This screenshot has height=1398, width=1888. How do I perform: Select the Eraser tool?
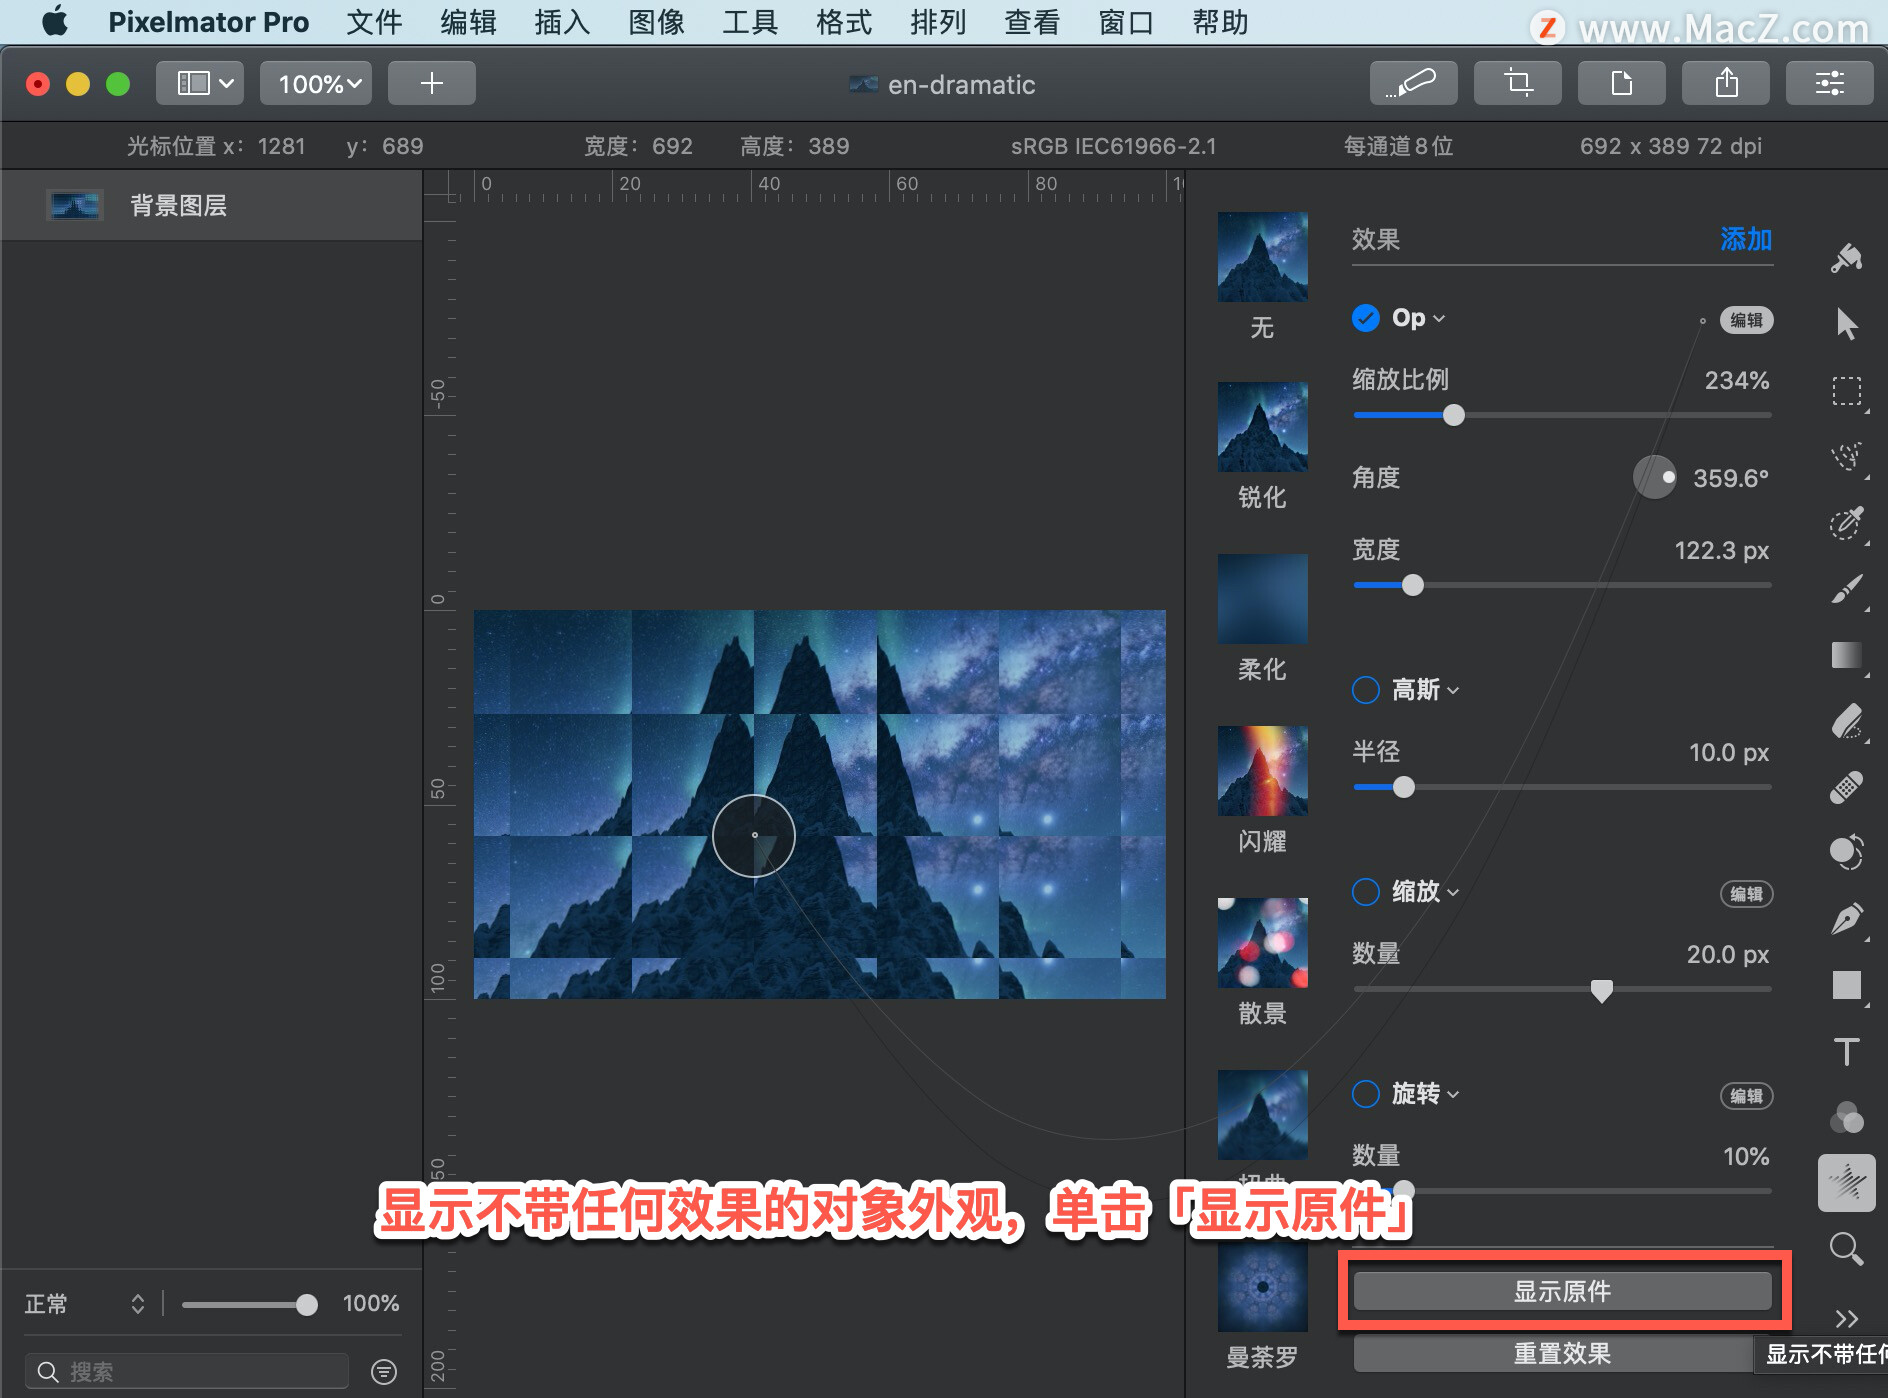click(x=1846, y=721)
